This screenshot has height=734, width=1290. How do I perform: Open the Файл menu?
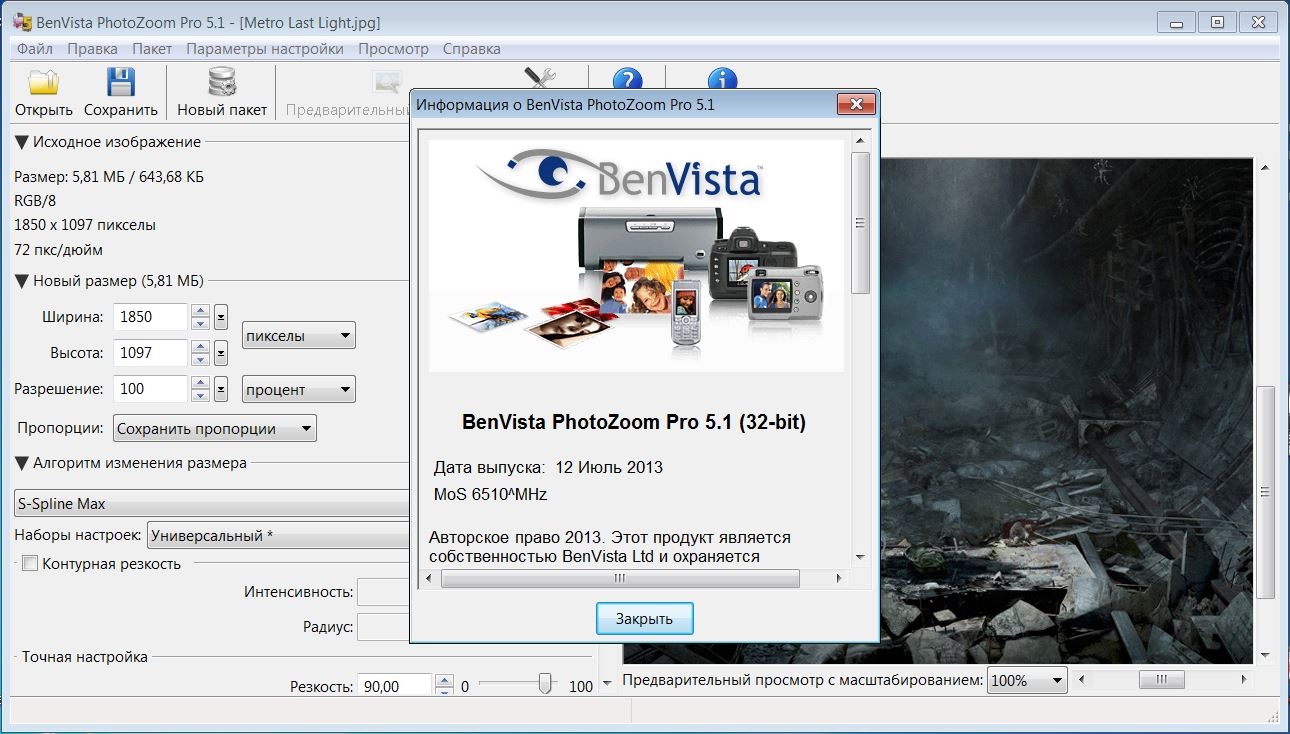click(35, 48)
